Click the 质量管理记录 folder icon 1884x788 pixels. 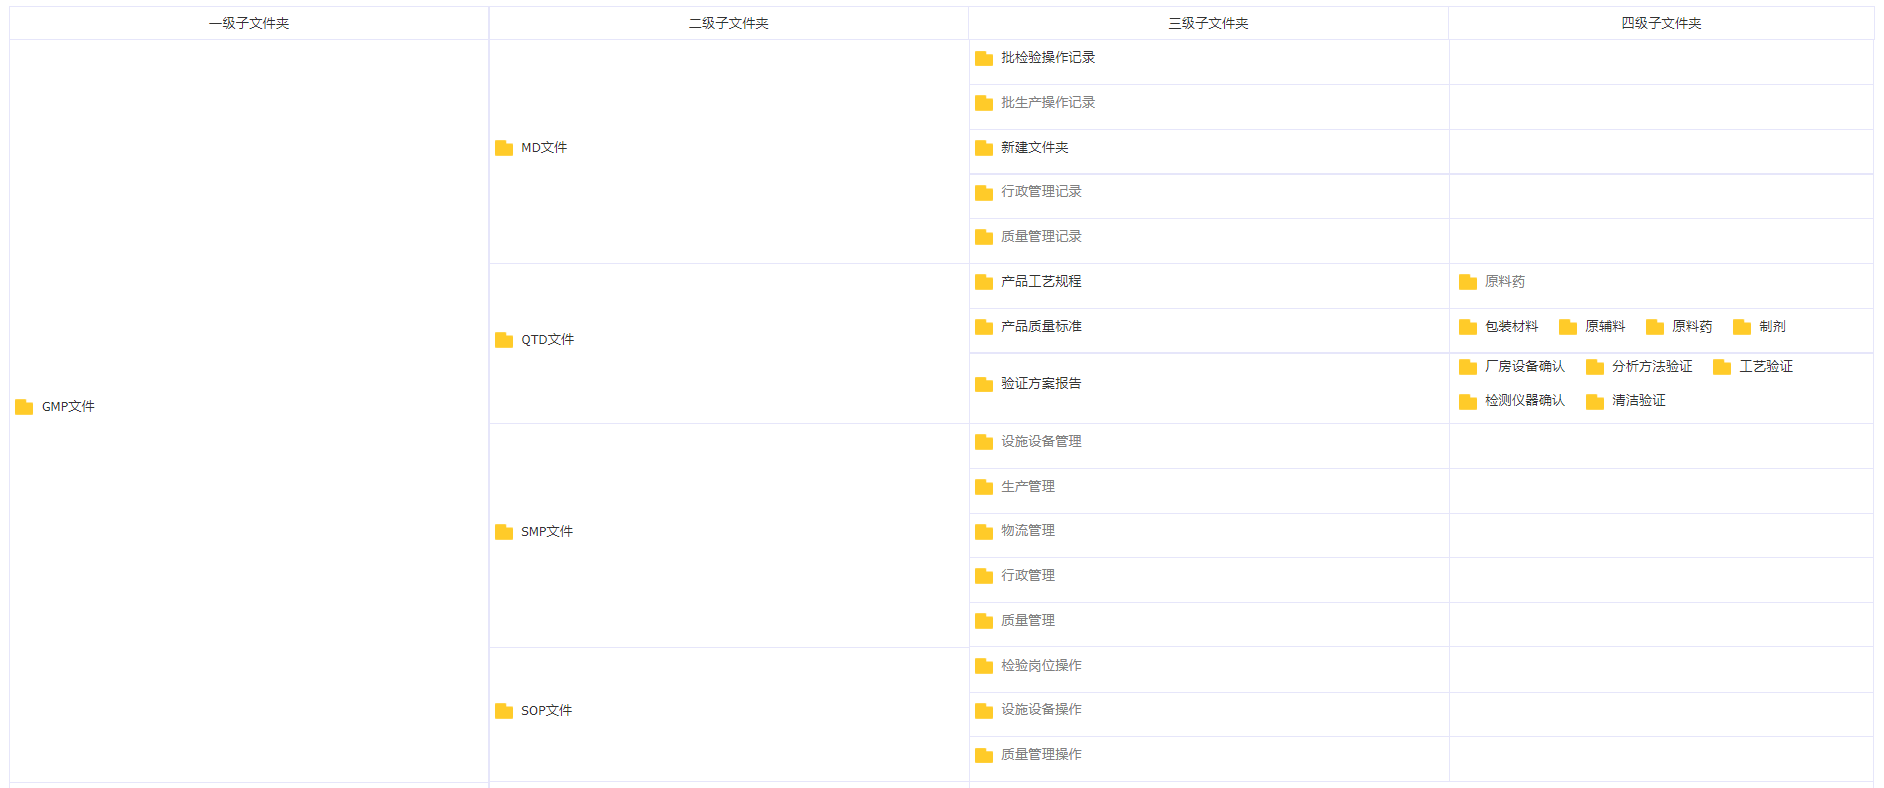[x=984, y=237]
